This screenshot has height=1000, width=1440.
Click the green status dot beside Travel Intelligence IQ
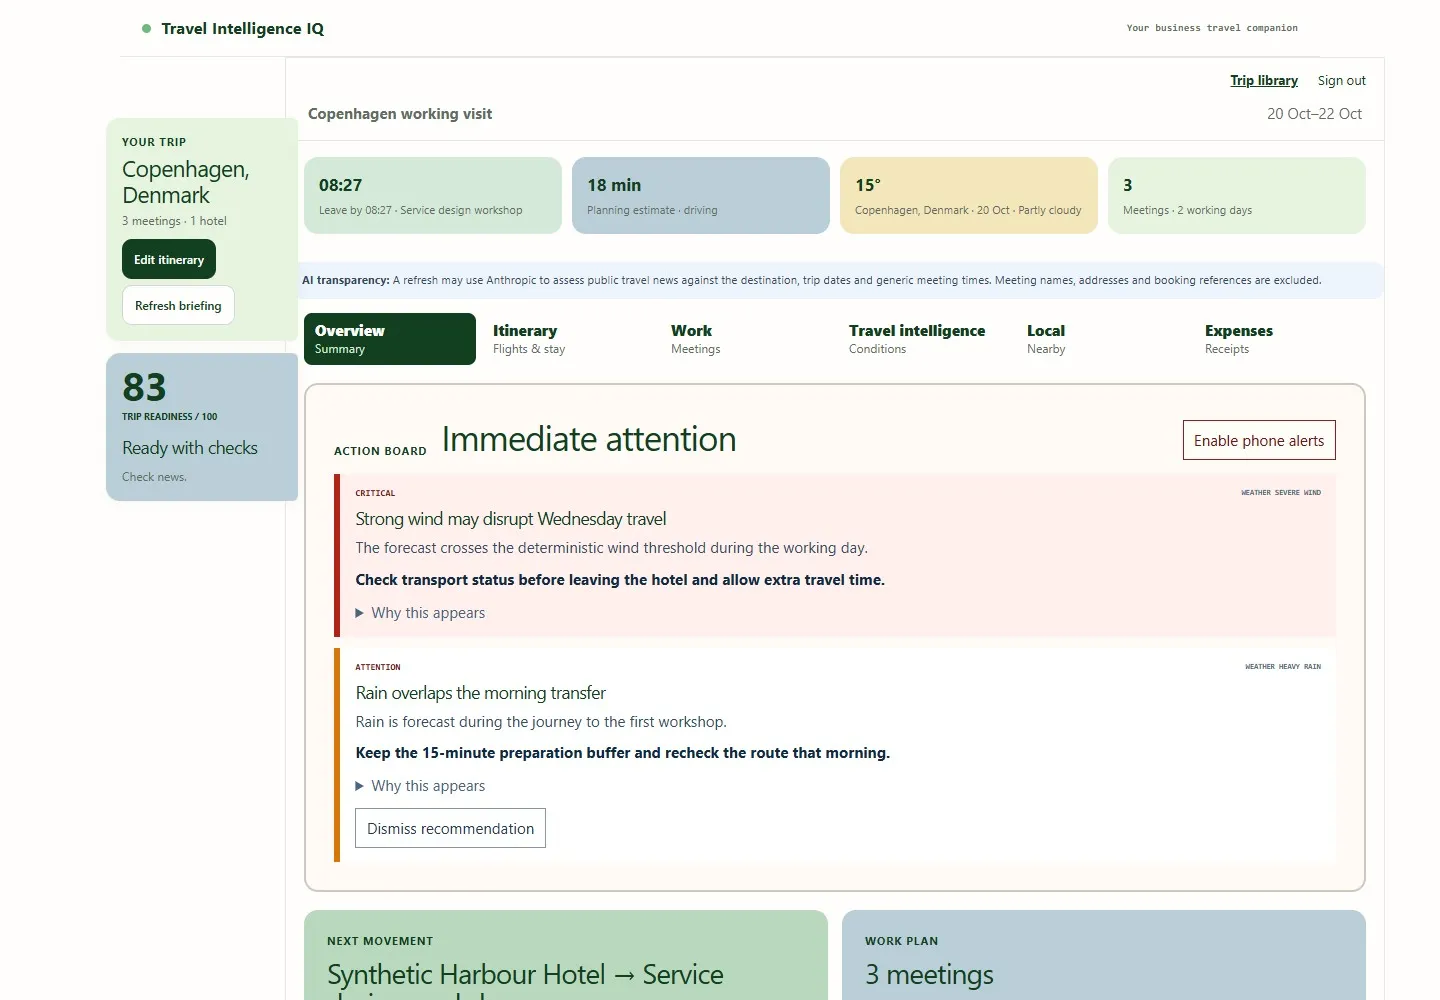(147, 29)
